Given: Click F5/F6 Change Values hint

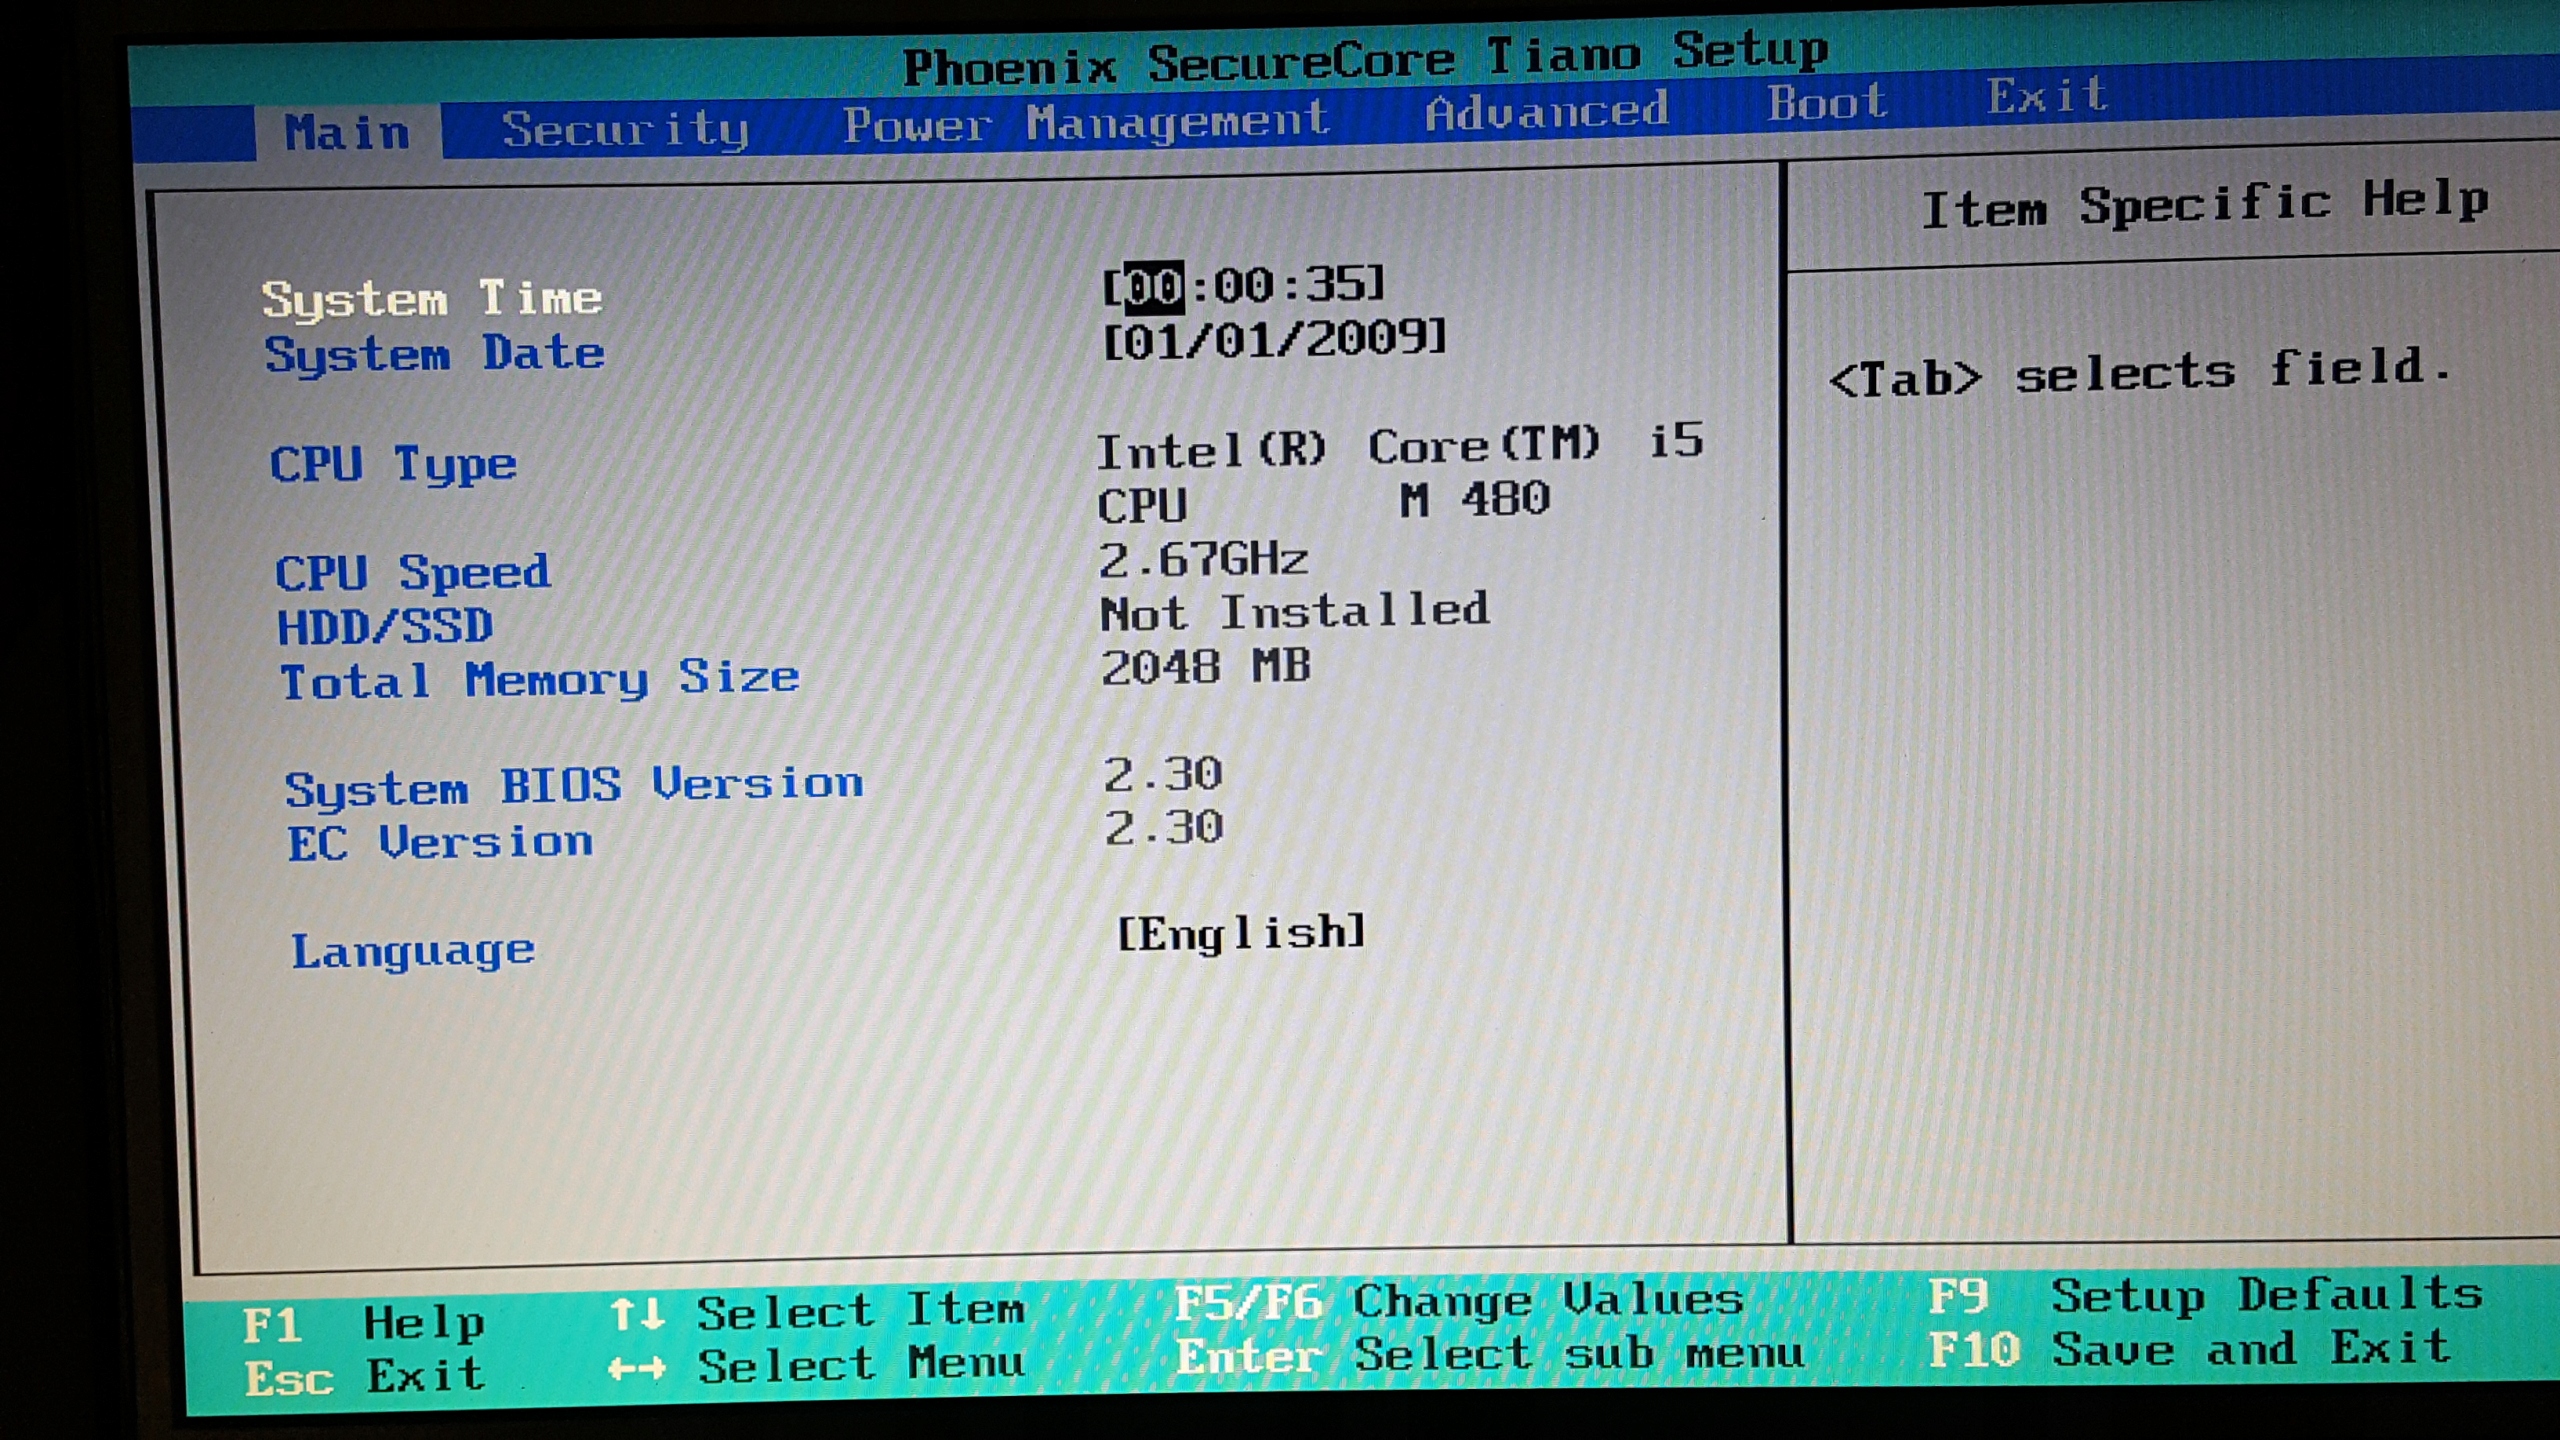Looking at the screenshot, I should (x=1458, y=1301).
